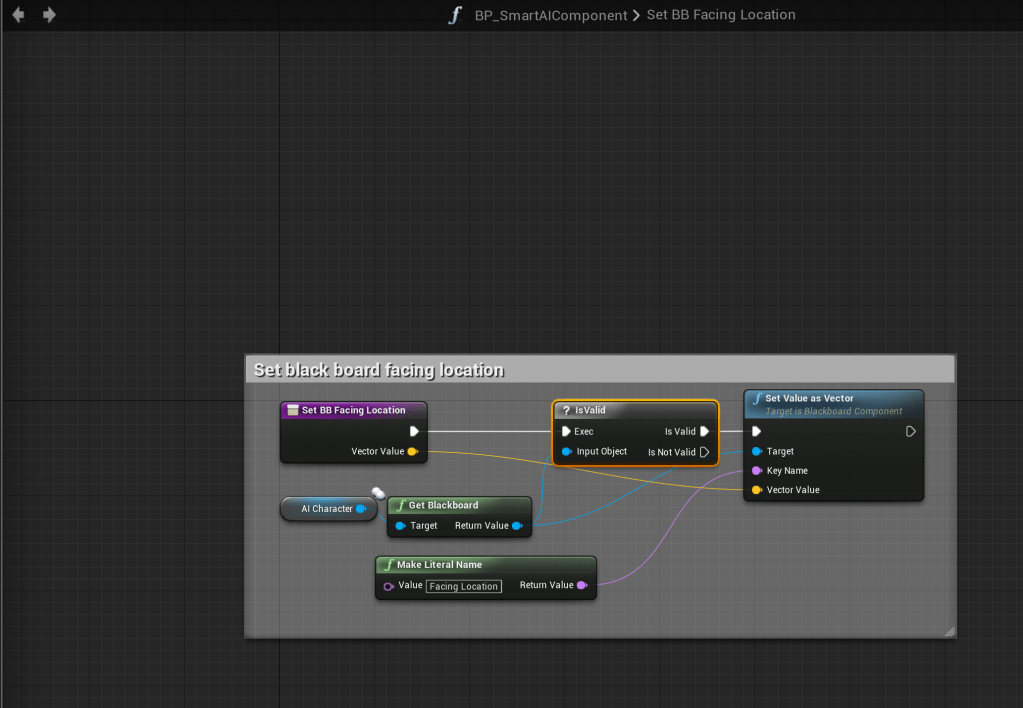Click the forward navigation arrow
This screenshot has width=1023, height=708.
point(49,15)
